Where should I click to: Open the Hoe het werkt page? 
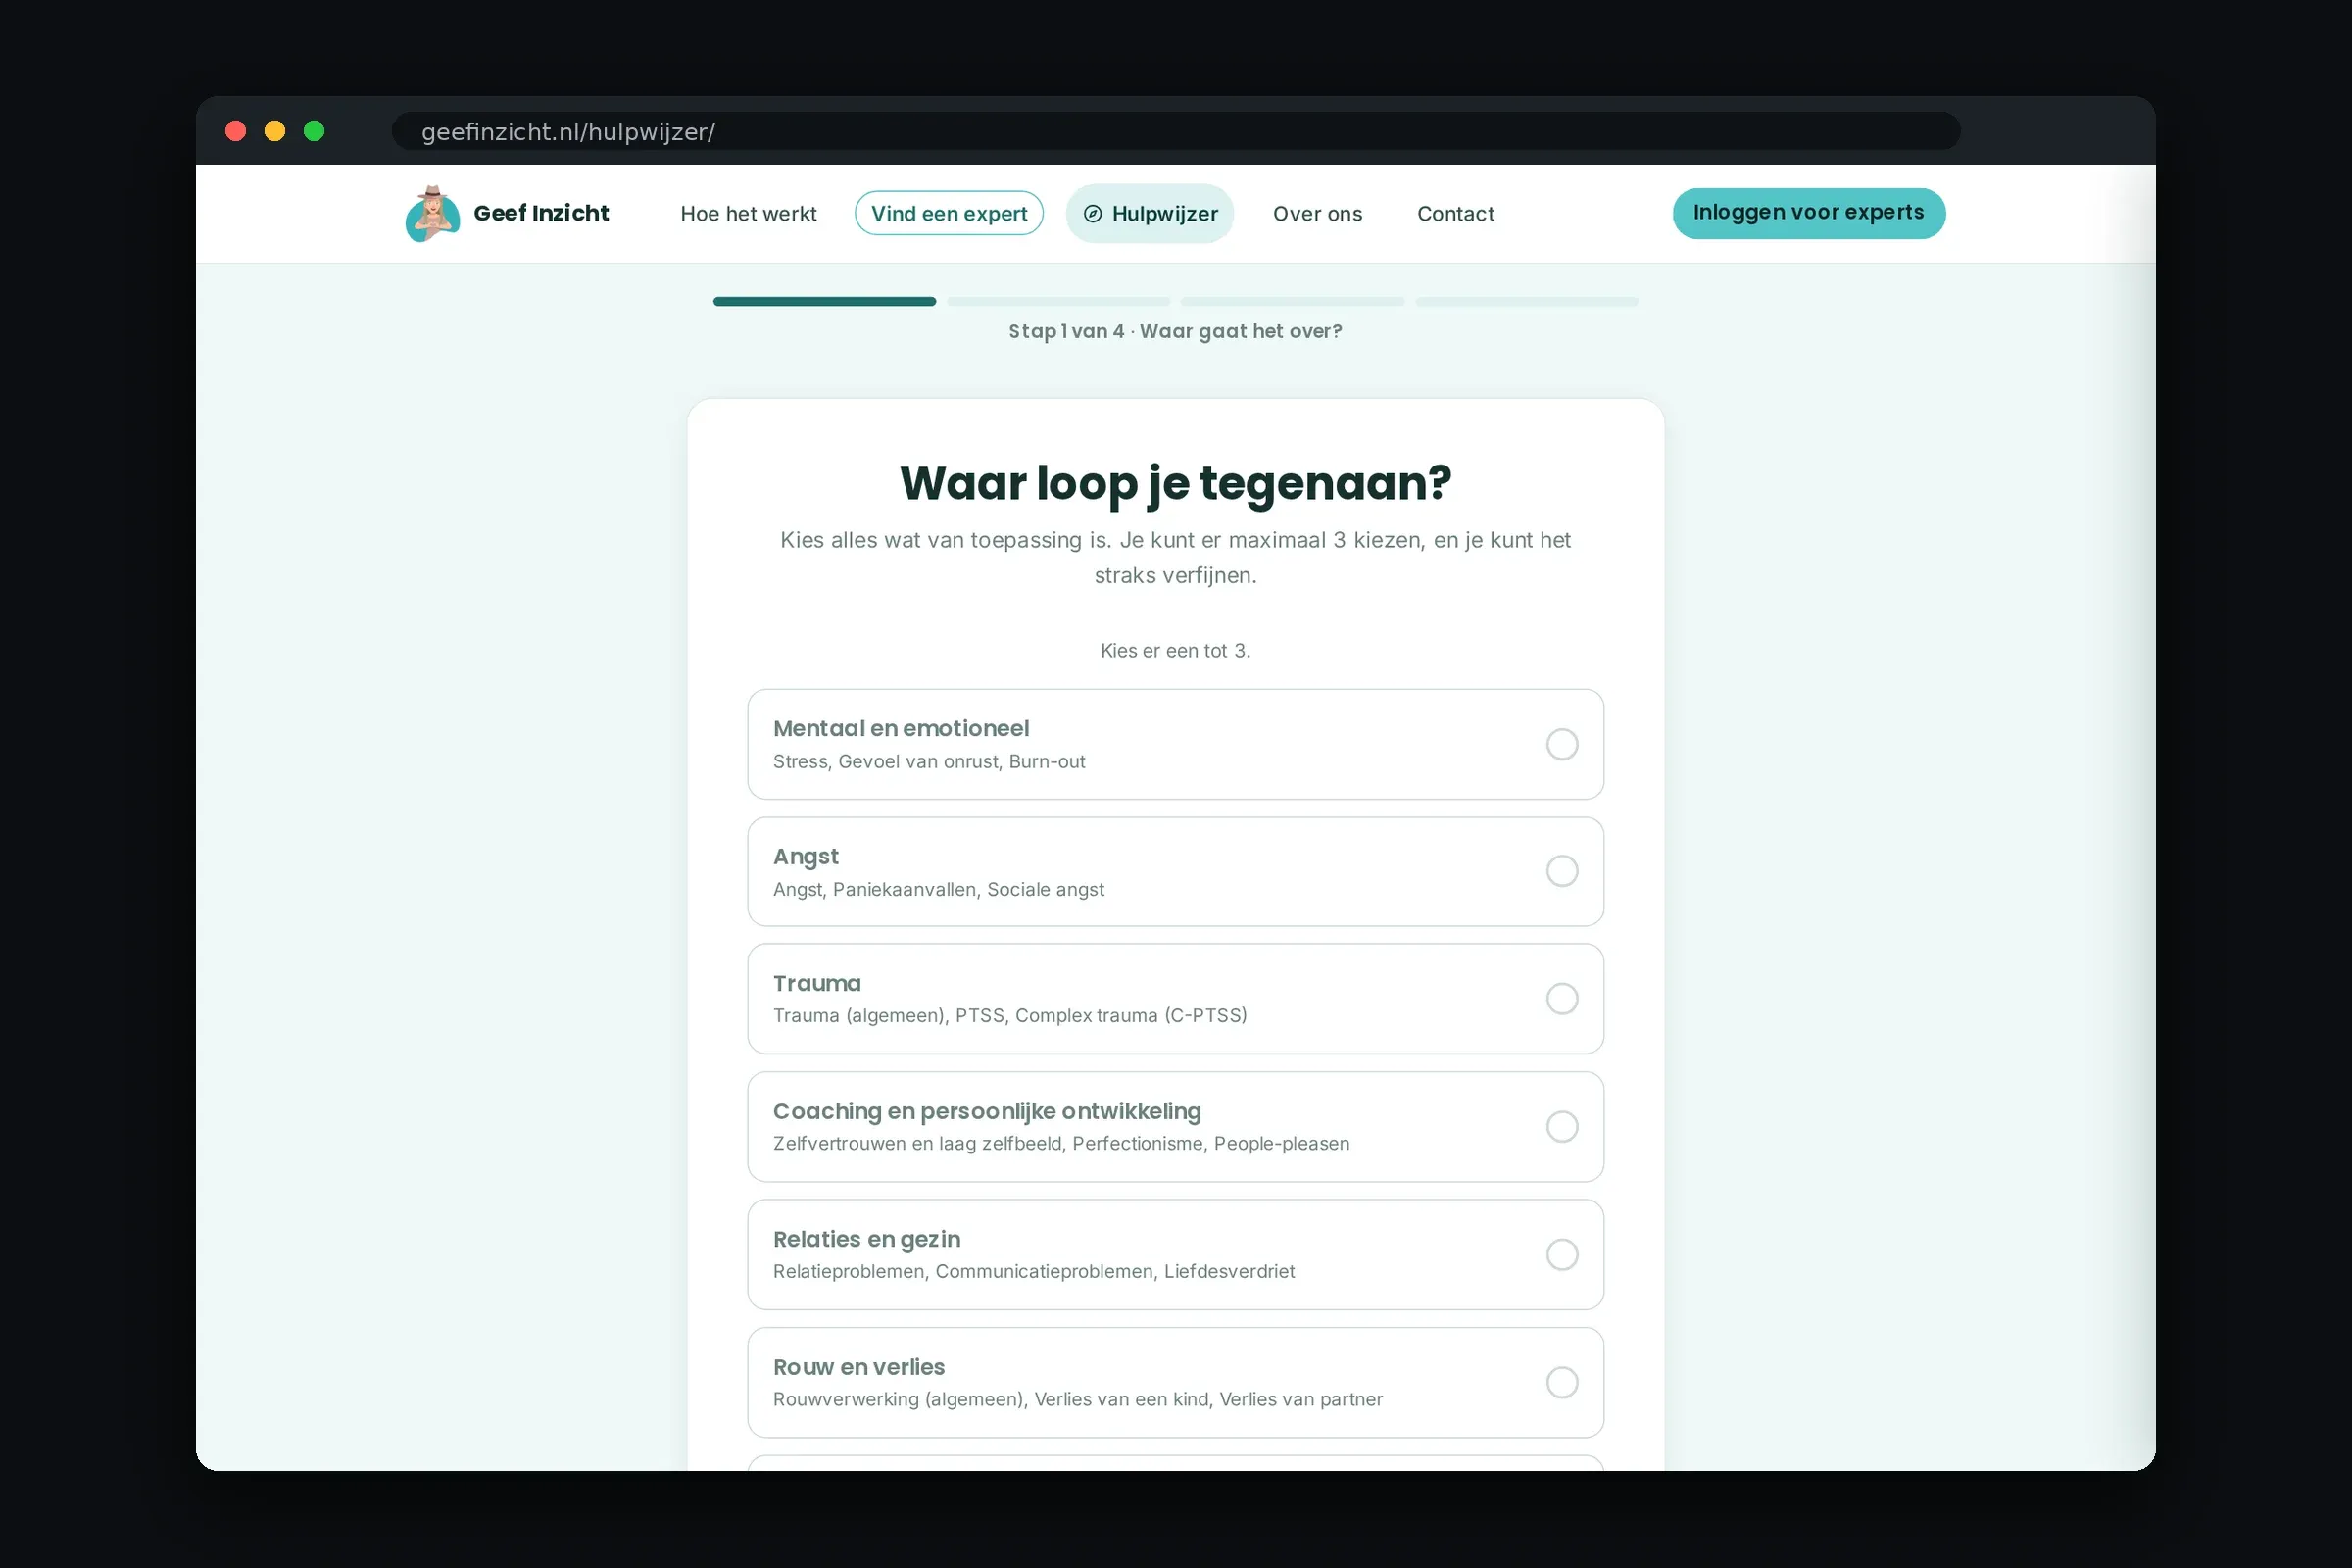[x=748, y=214]
